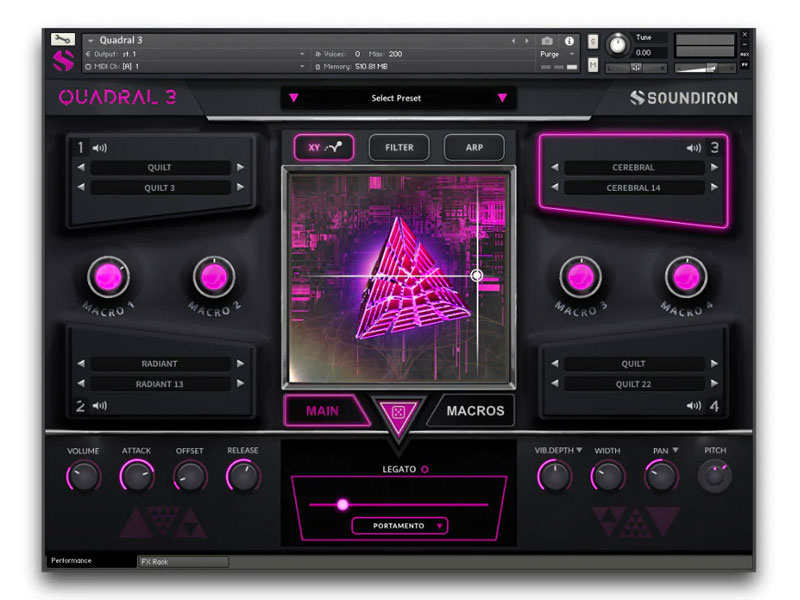This screenshot has height=600, width=800.
Task: Toggle the LEGATO switch
Action: 424,469
